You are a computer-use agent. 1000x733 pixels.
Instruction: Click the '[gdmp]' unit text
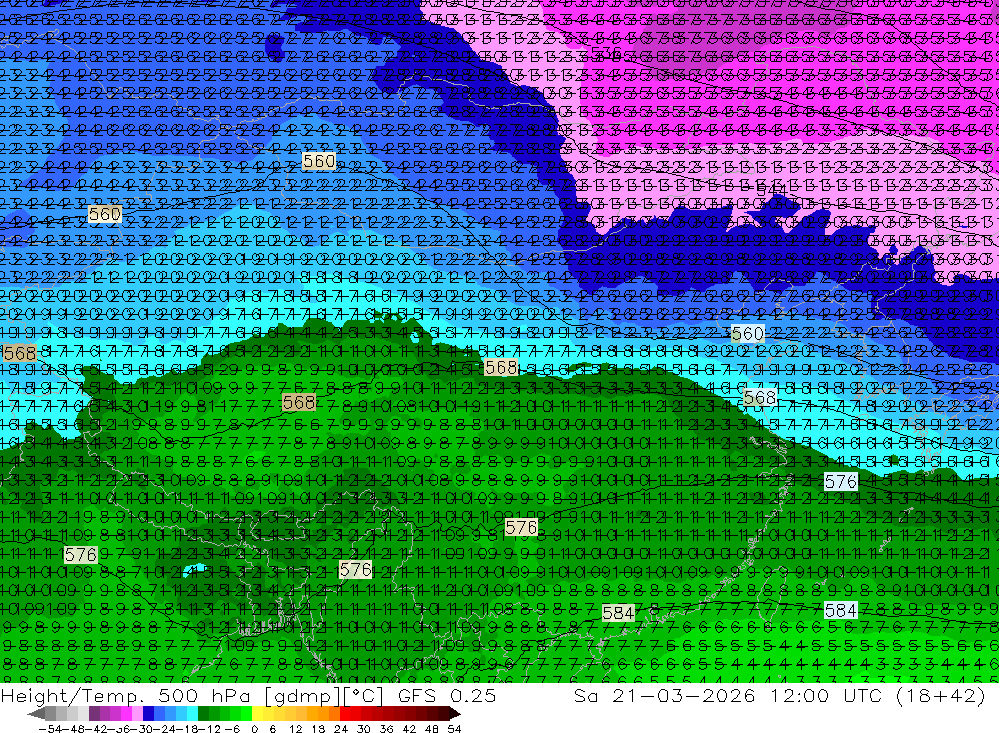(x=302, y=695)
